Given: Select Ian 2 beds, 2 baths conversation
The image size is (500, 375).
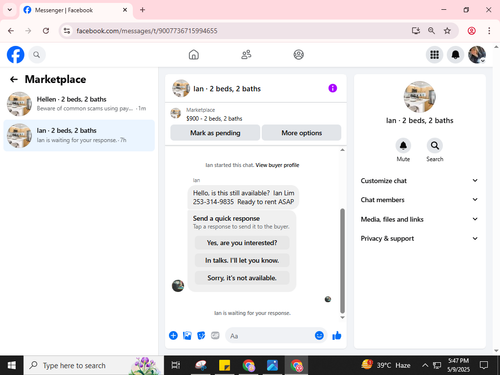Looking at the screenshot, I should (x=79, y=135).
